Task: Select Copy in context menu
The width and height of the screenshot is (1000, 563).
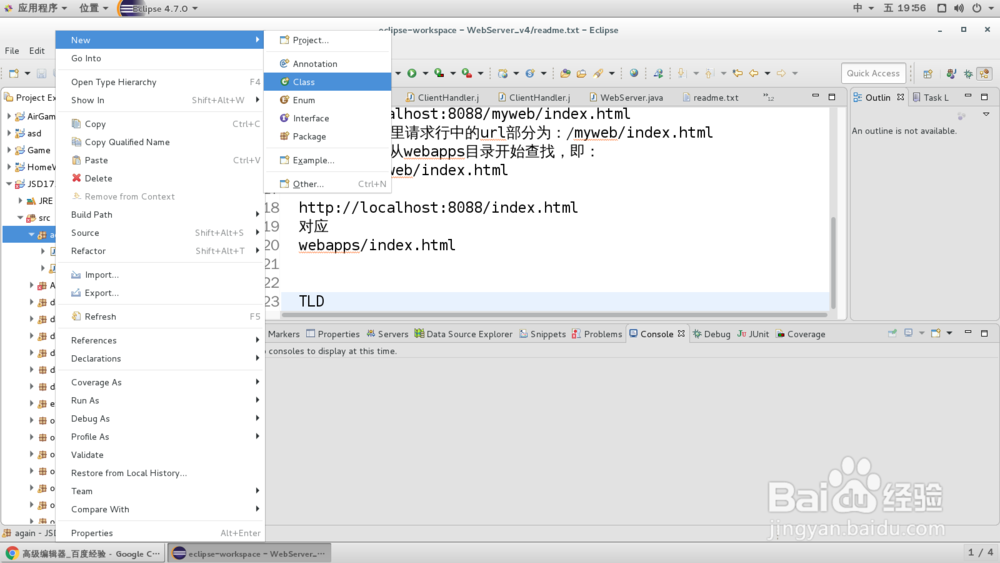Action: tap(159, 124)
